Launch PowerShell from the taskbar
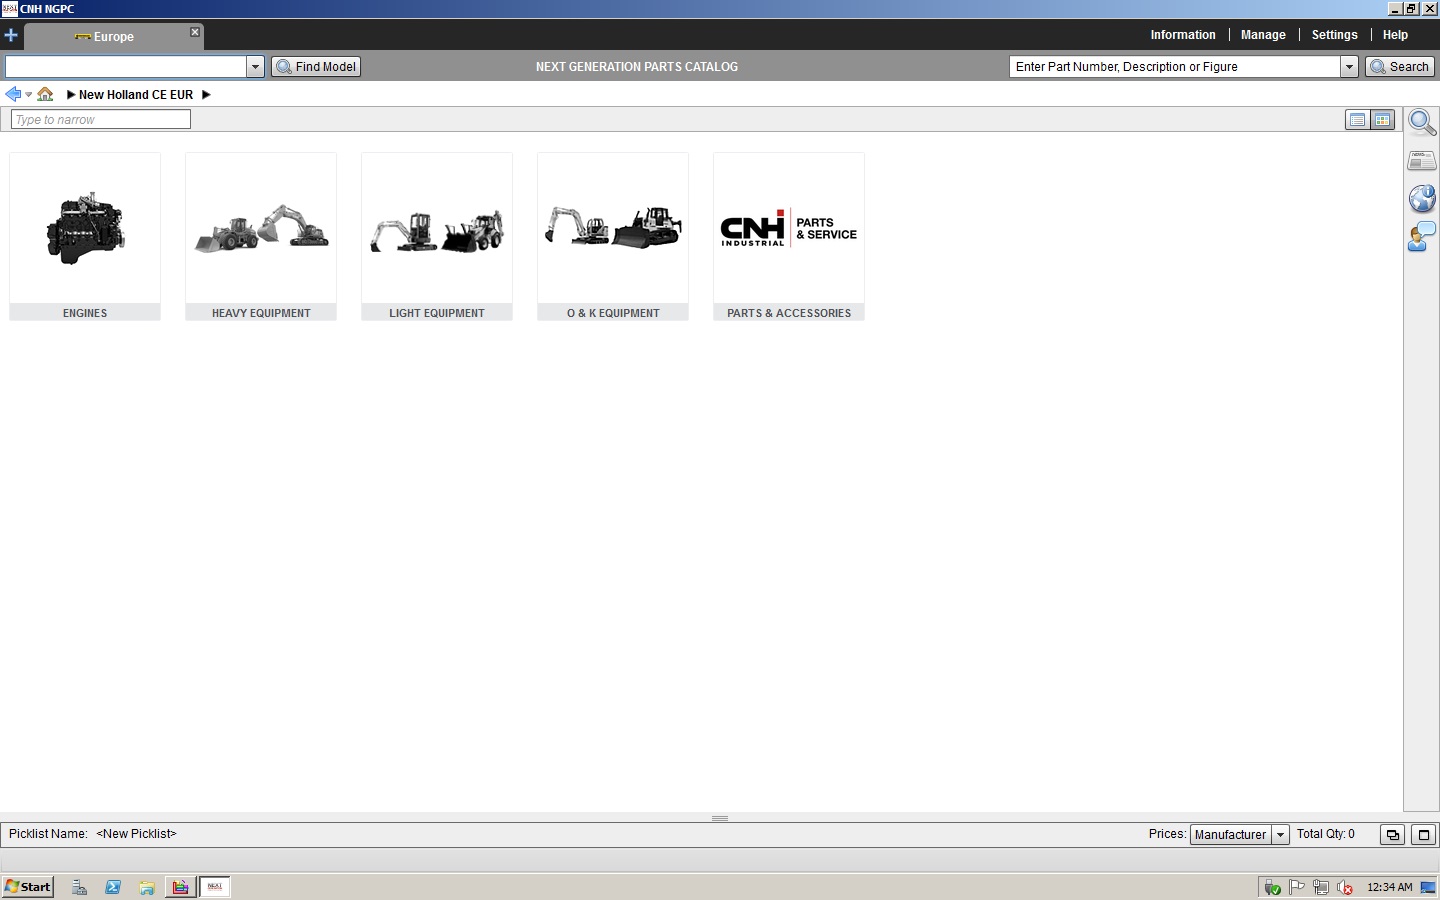 point(113,887)
